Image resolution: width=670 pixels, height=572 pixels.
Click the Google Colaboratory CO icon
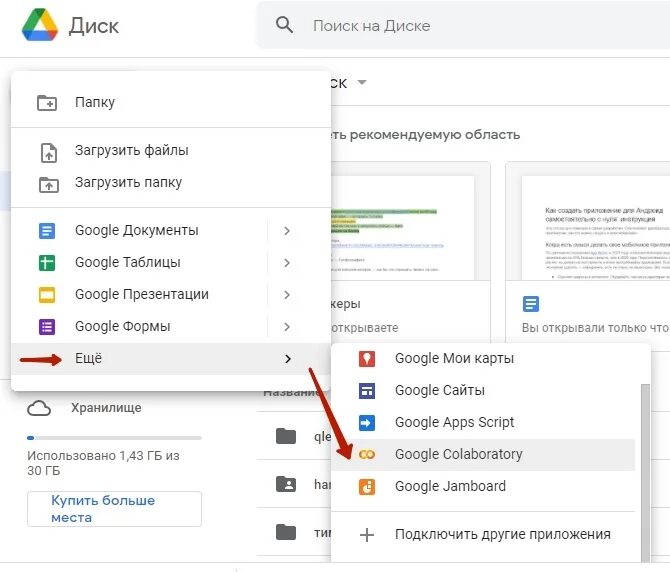(x=367, y=455)
